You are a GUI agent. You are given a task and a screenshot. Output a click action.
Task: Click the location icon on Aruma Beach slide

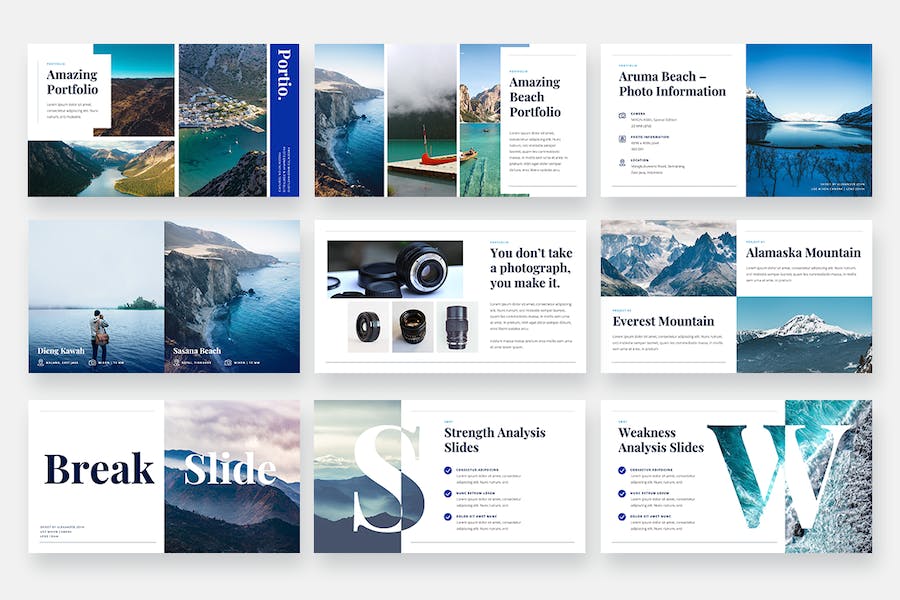tap(622, 163)
